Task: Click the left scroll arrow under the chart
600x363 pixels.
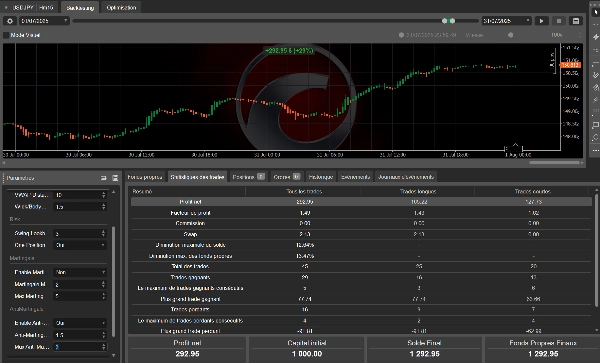Action: (4, 163)
